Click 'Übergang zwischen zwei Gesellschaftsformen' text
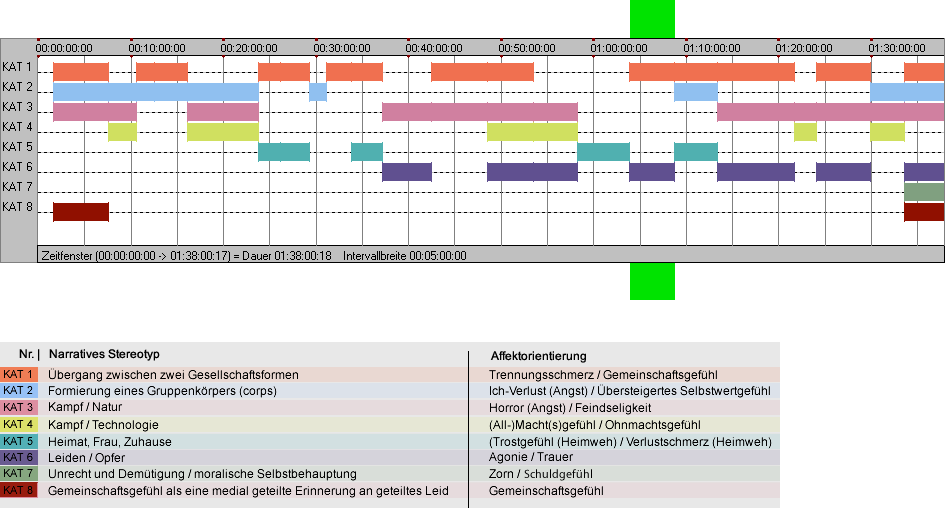This screenshot has height=530, width=945. tap(173, 374)
